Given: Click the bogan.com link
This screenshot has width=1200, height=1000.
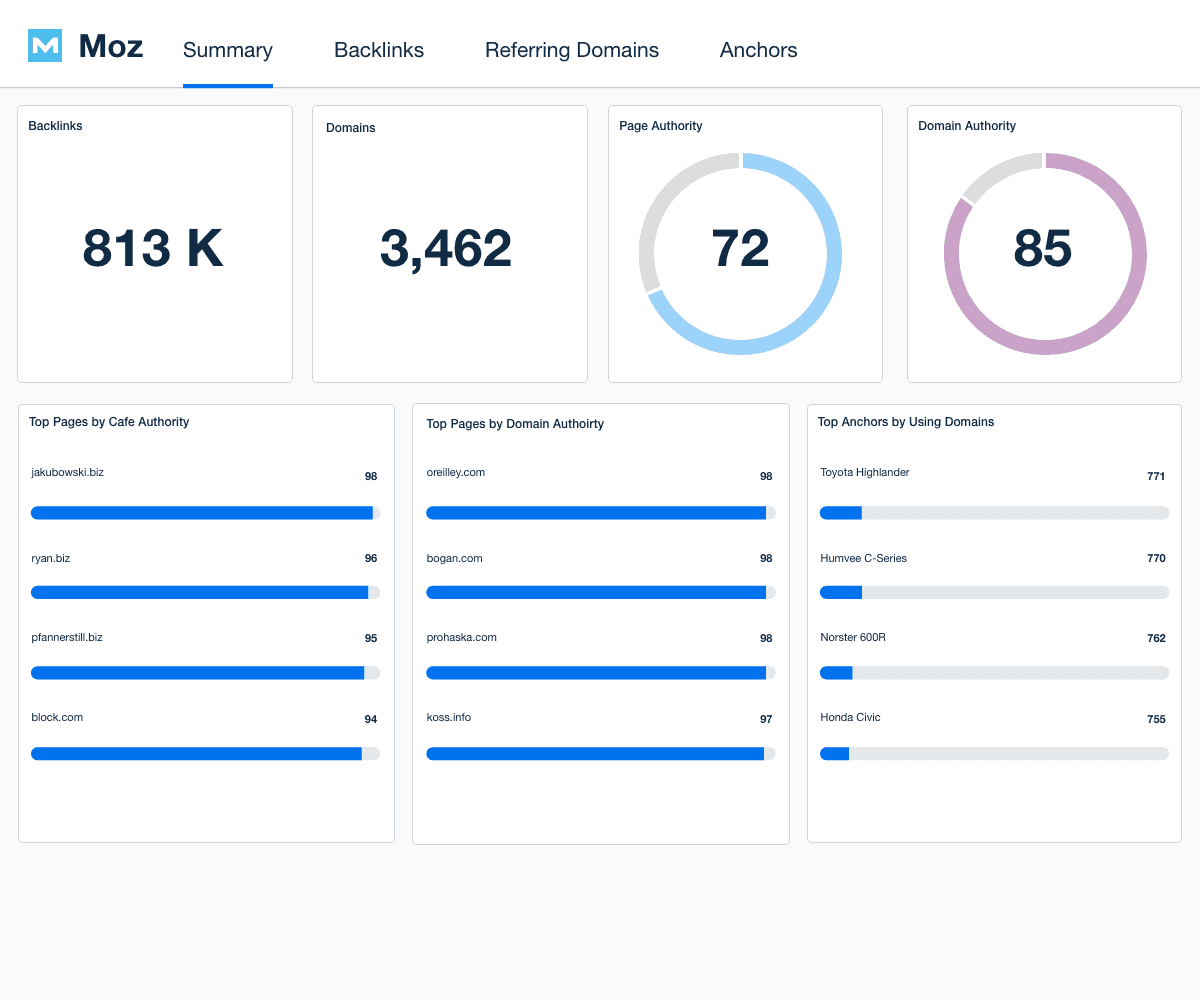Looking at the screenshot, I should [455, 558].
